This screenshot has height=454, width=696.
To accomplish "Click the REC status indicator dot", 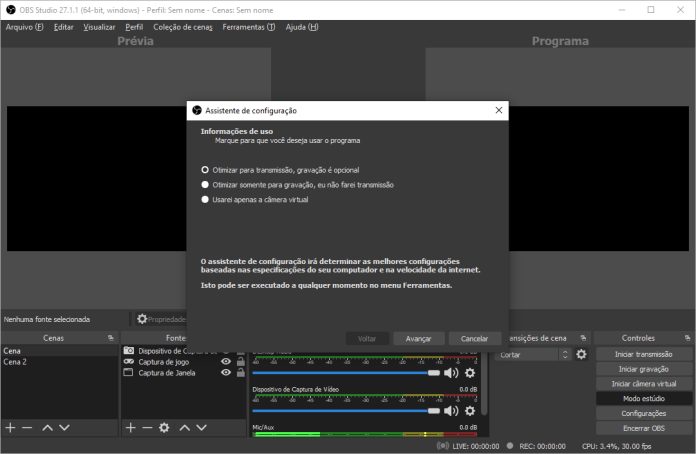I will click(x=510, y=446).
